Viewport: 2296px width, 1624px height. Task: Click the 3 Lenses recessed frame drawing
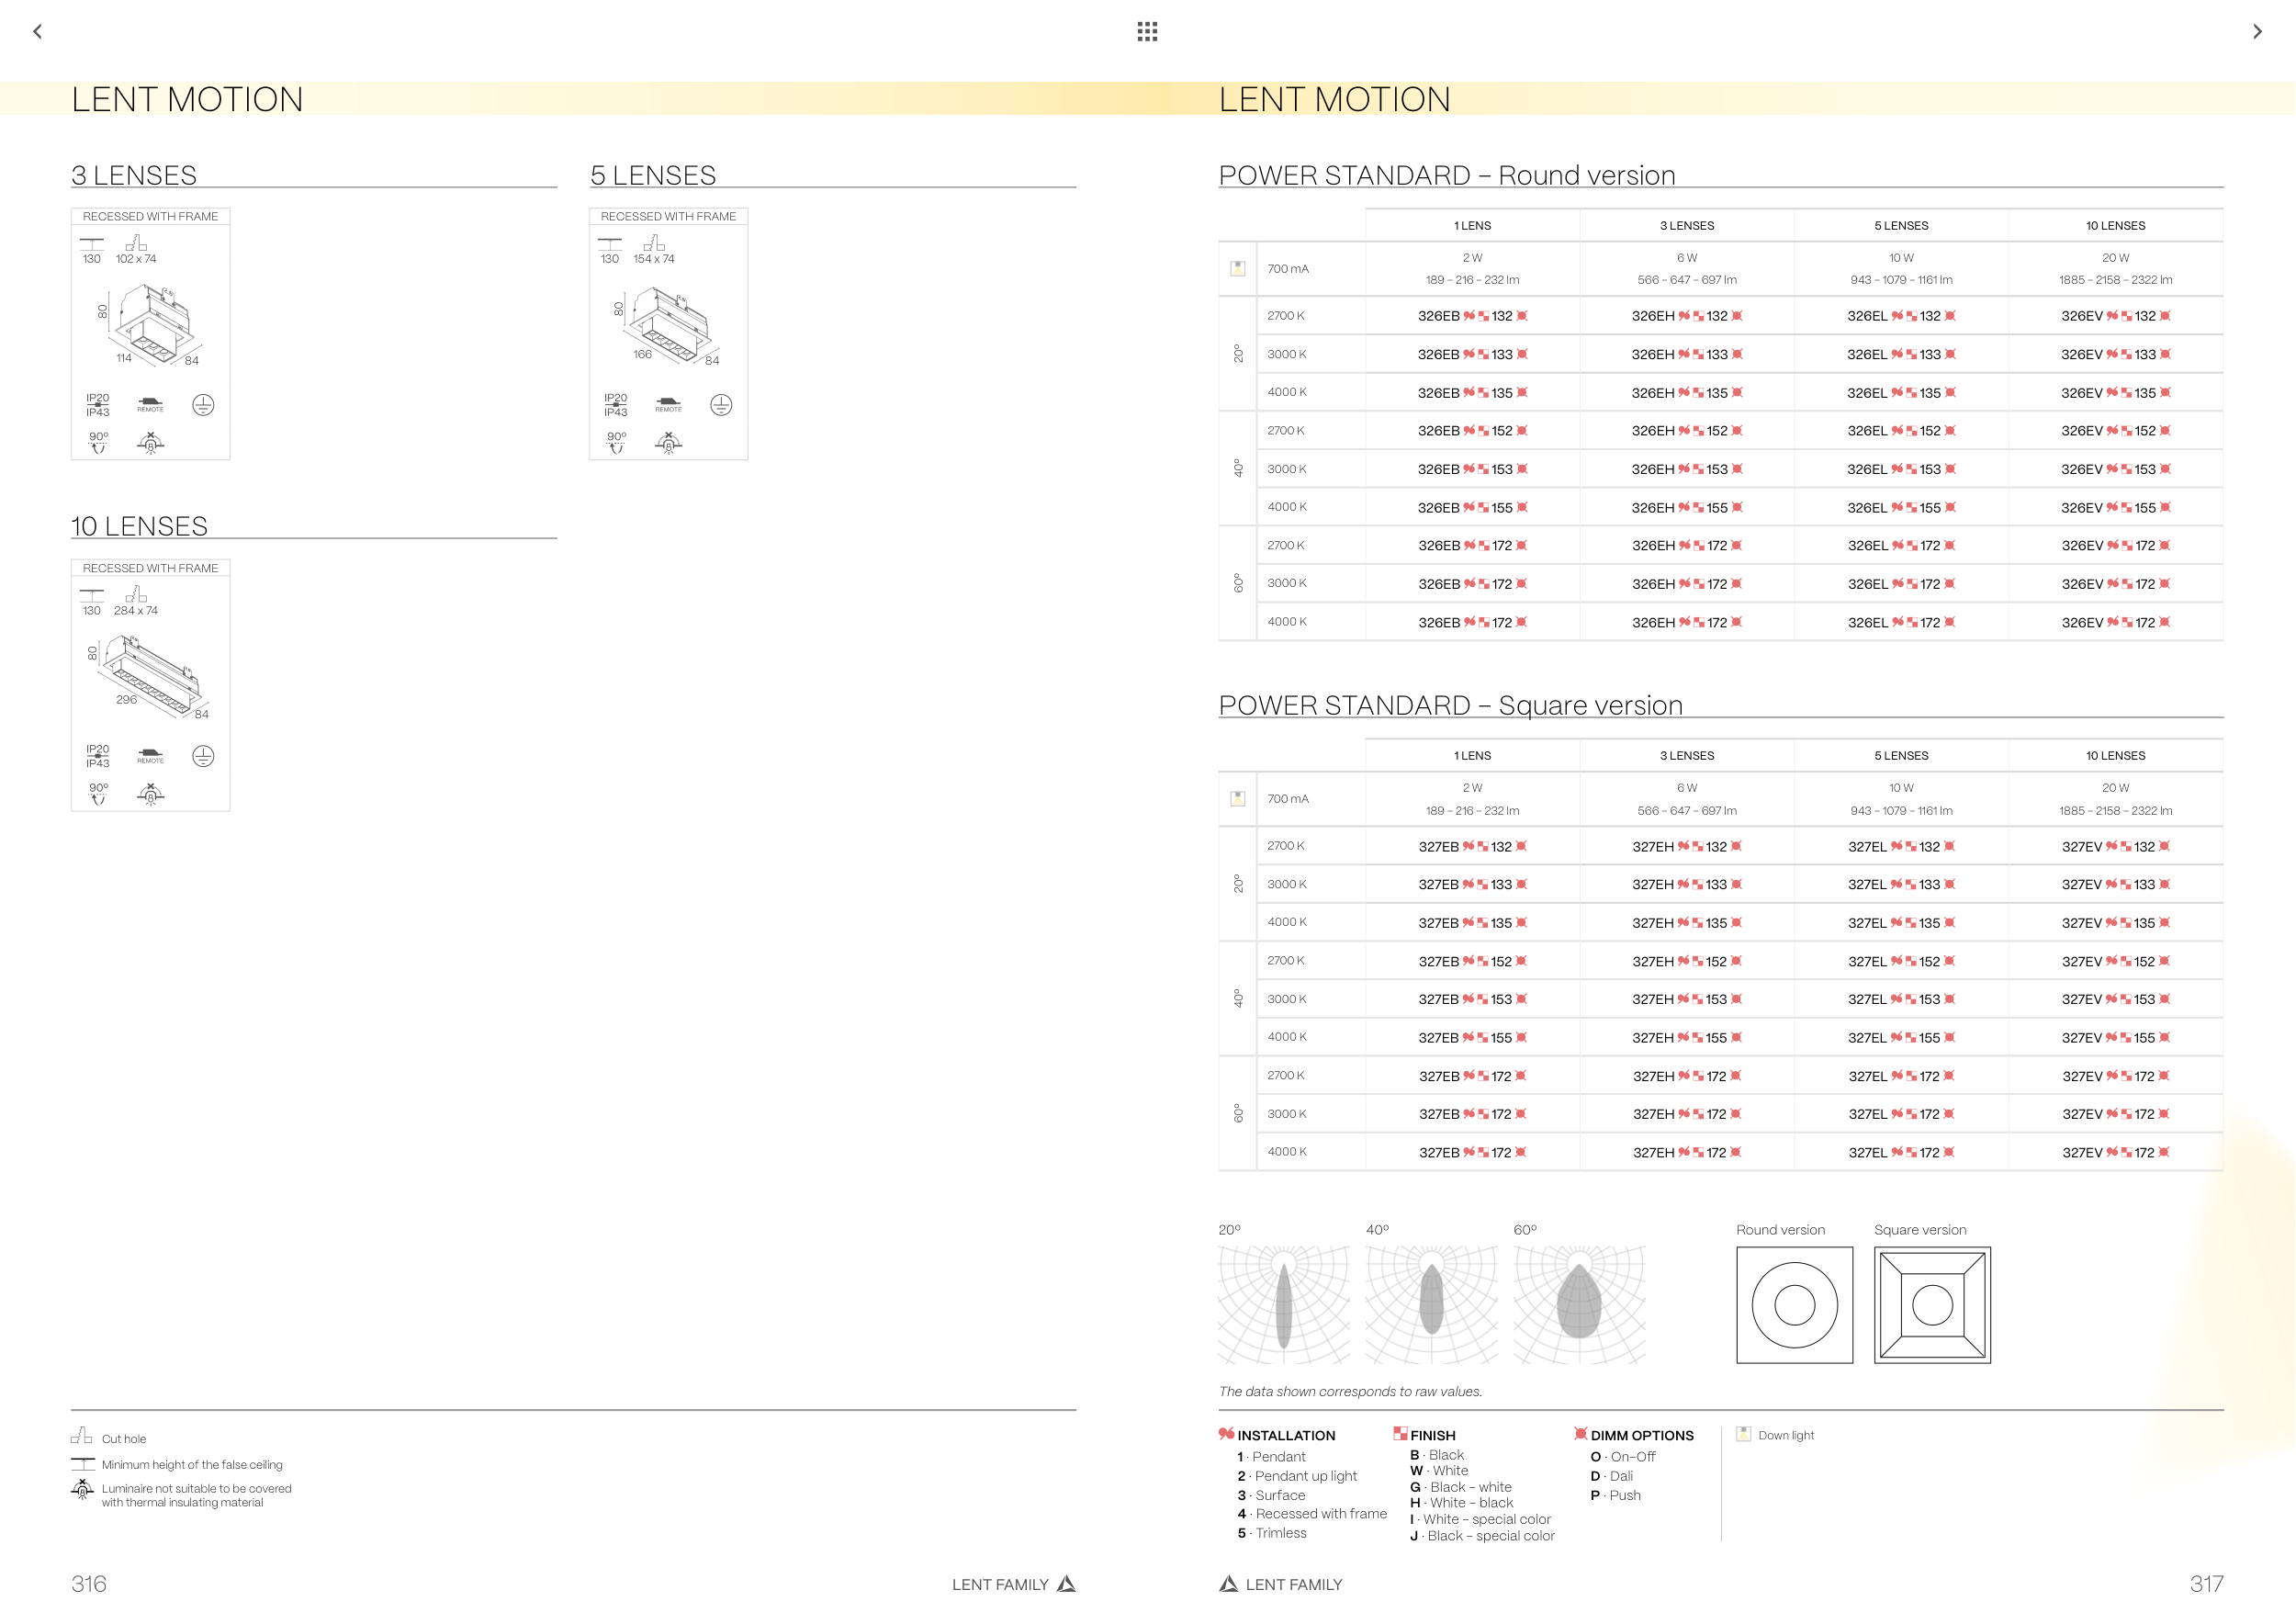click(x=152, y=325)
